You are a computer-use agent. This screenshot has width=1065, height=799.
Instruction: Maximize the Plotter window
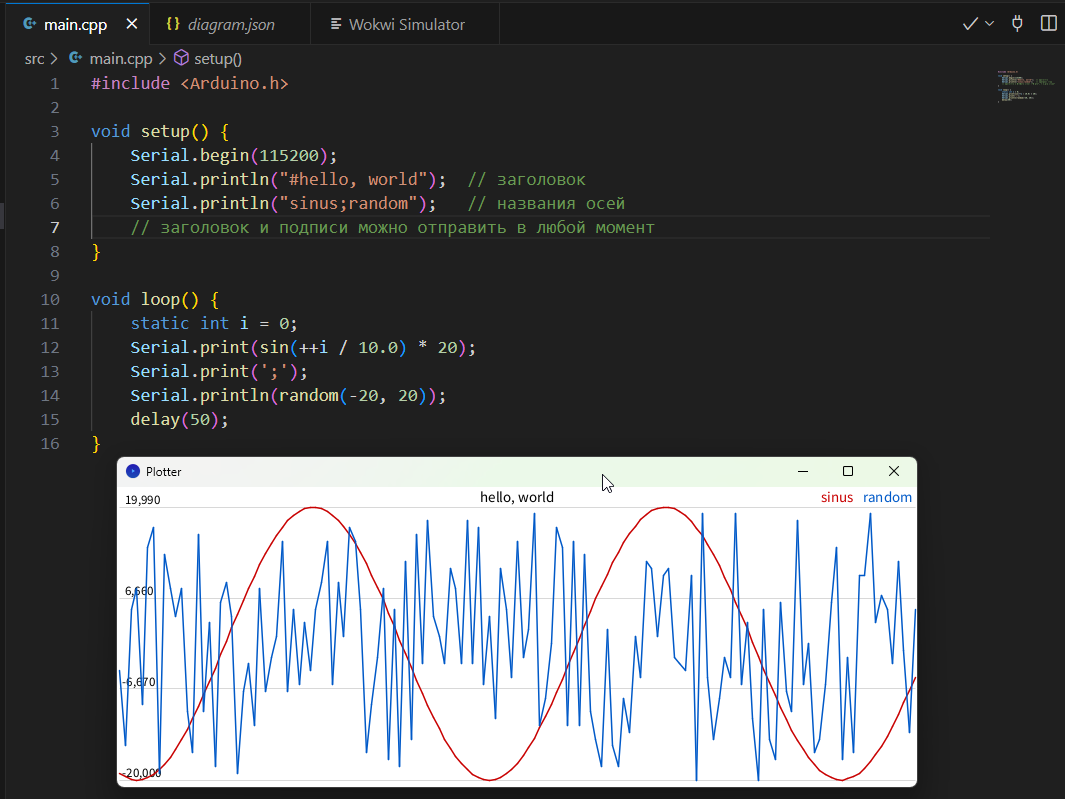click(x=848, y=472)
